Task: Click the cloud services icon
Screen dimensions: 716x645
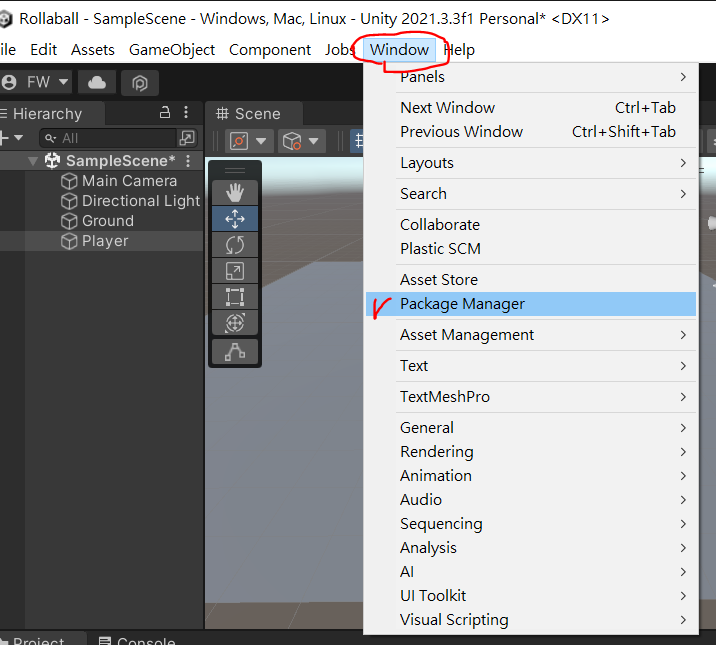Action: coord(97,83)
